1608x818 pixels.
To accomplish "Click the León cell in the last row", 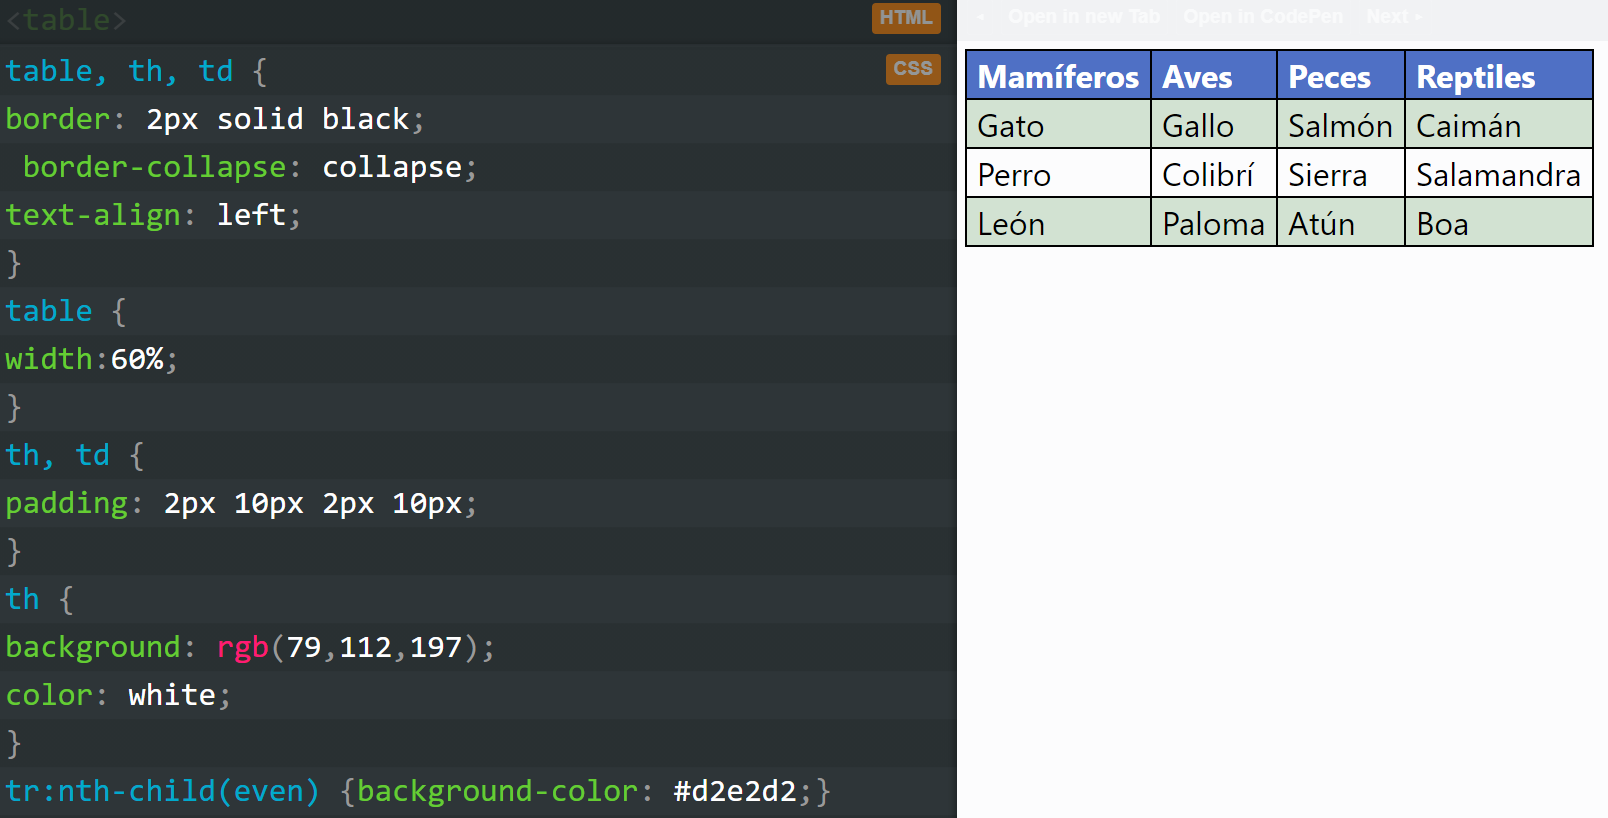I will 1012,224.
